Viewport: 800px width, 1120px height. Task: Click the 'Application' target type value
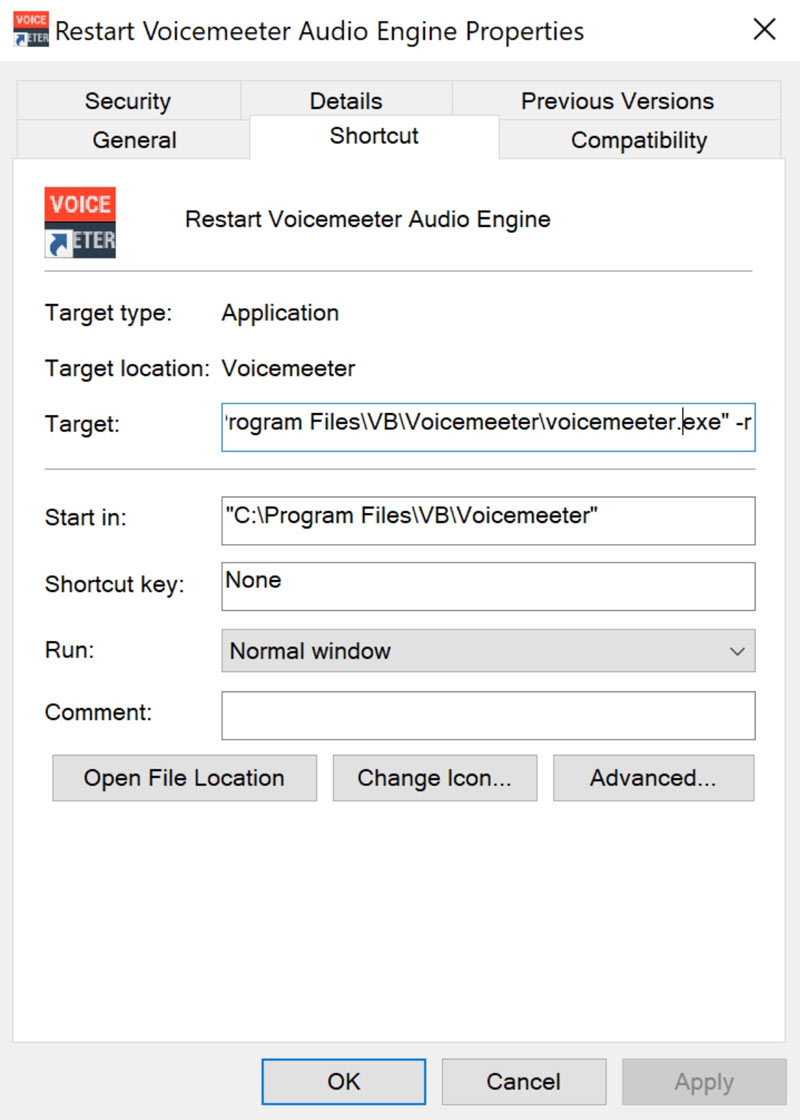(280, 313)
